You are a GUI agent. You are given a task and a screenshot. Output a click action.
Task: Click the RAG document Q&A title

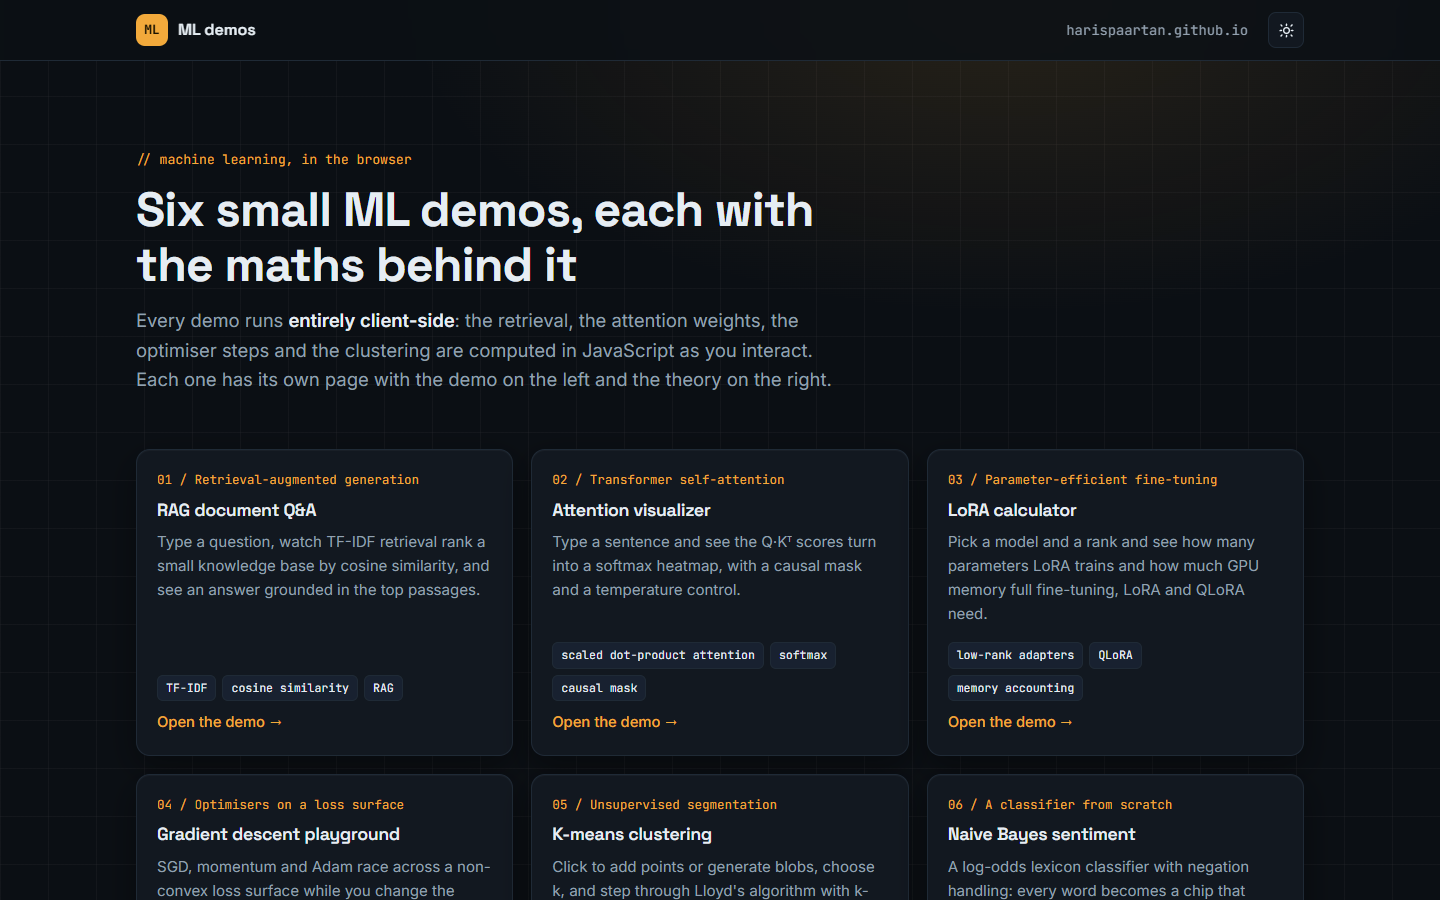click(237, 510)
